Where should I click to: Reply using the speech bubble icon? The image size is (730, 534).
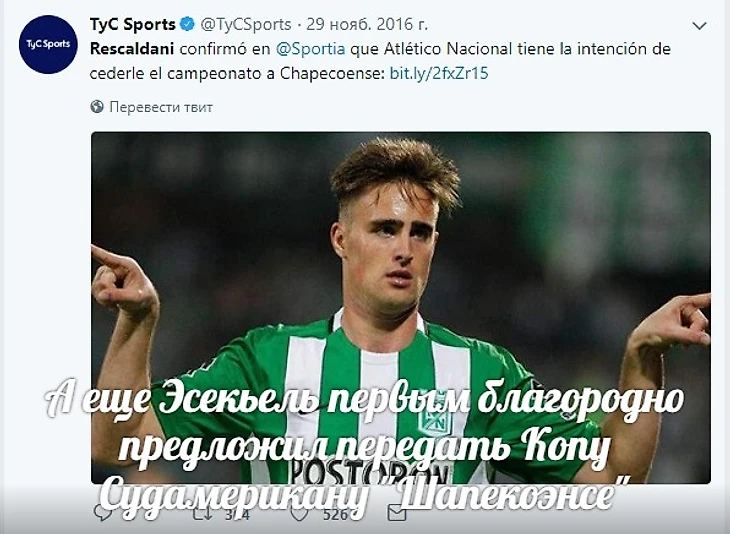[x=102, y=512]
